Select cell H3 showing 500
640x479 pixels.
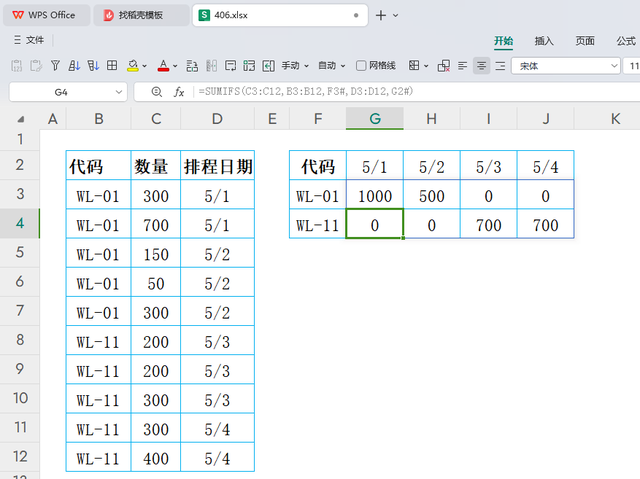(x=431, y=196)
